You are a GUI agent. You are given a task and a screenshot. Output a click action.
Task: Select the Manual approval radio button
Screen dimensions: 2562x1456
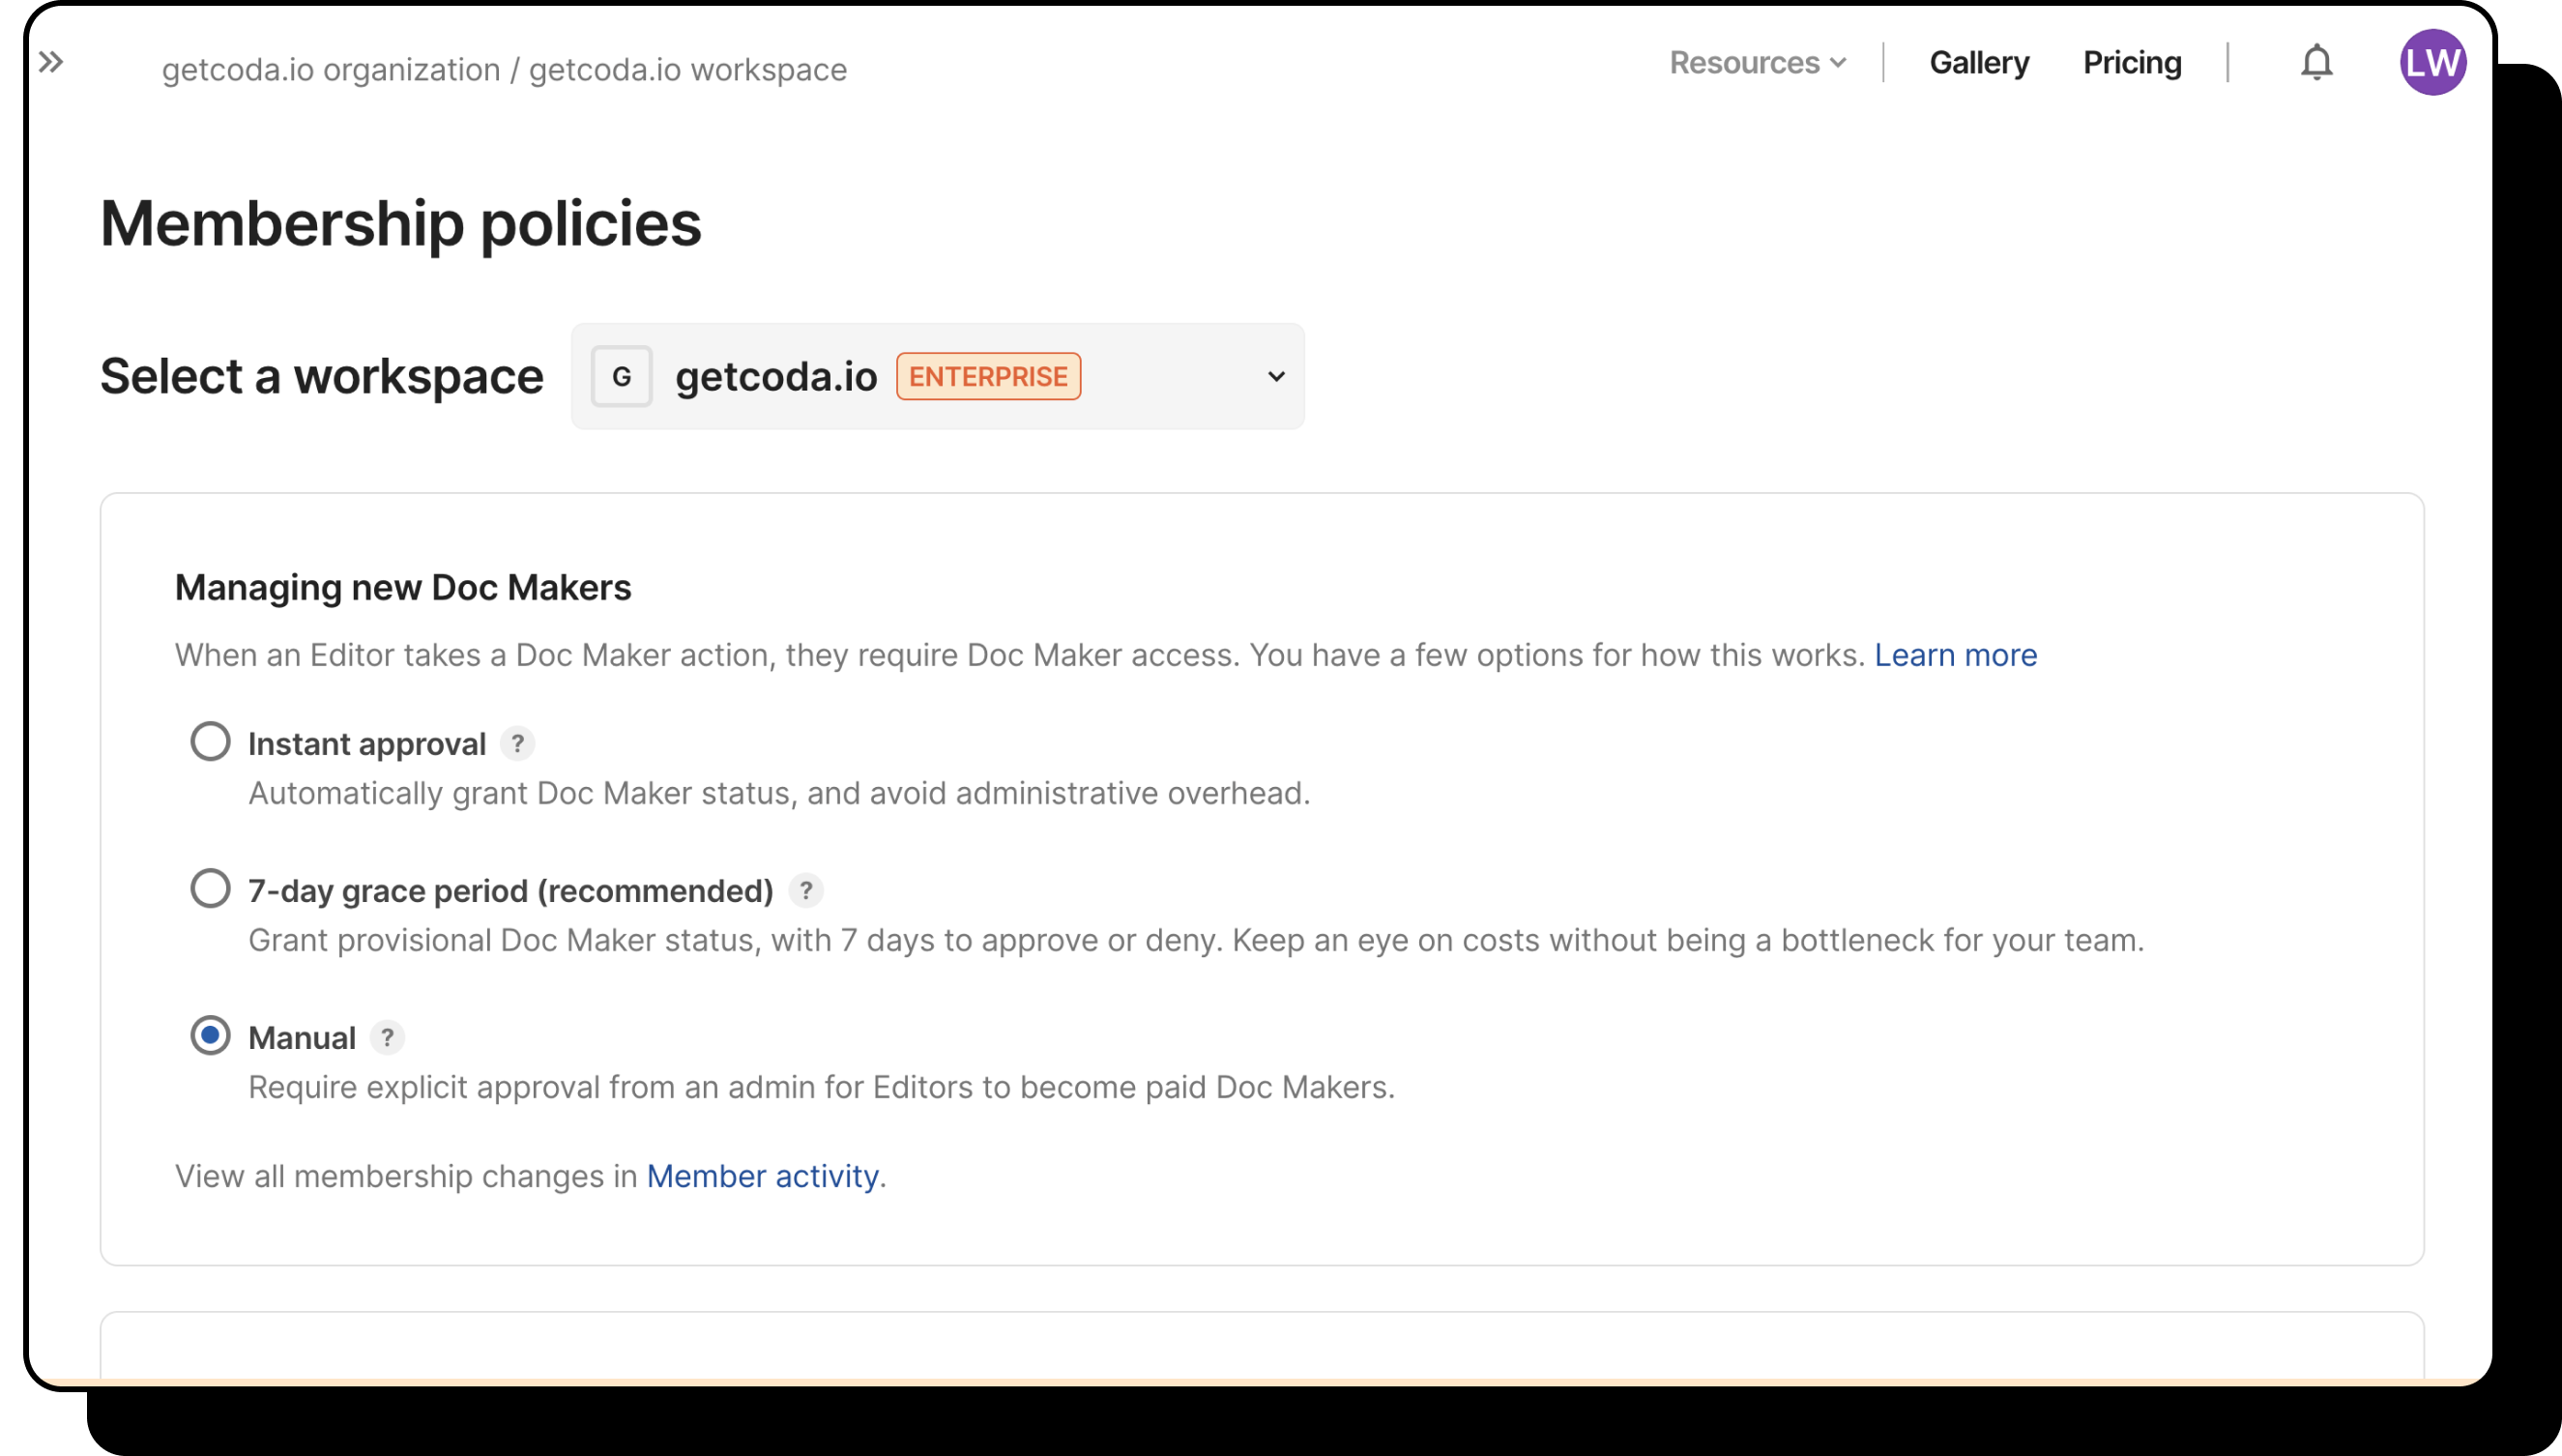point(210,1035)
